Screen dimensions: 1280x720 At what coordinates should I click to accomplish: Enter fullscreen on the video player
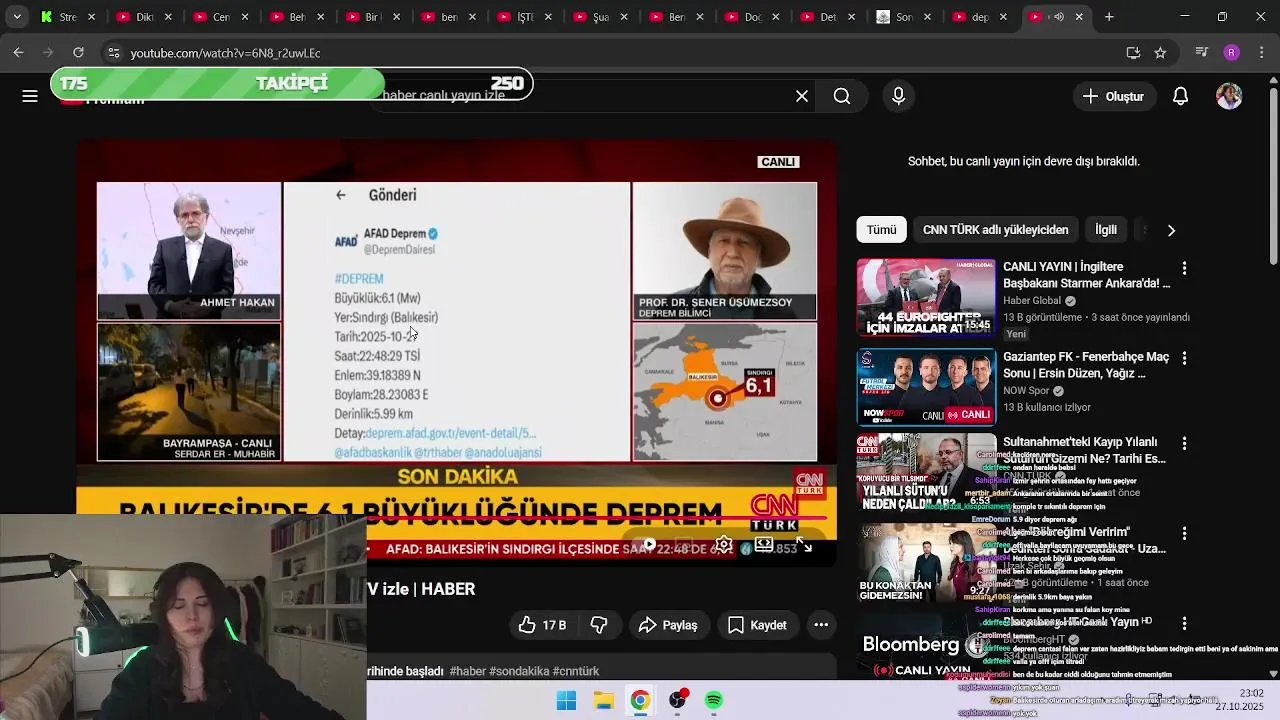[x=804, y=546]
